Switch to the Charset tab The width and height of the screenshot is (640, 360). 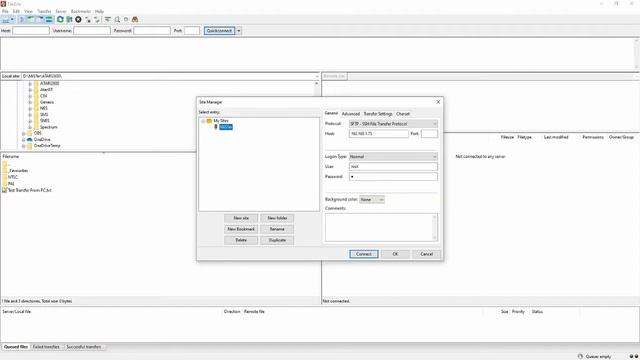pos(403,114)
